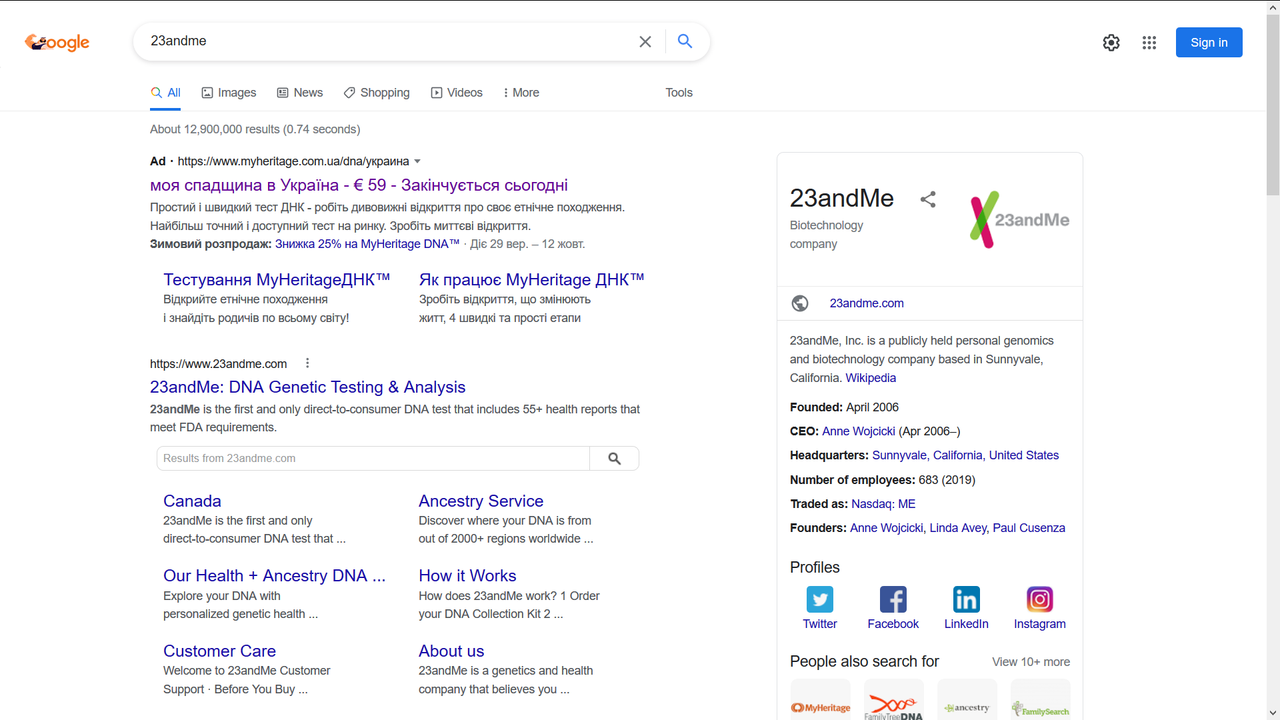Open Тестування MyHeritageДНК sitelink
The height and width of the screenshot is (720, 1280).
277,279
